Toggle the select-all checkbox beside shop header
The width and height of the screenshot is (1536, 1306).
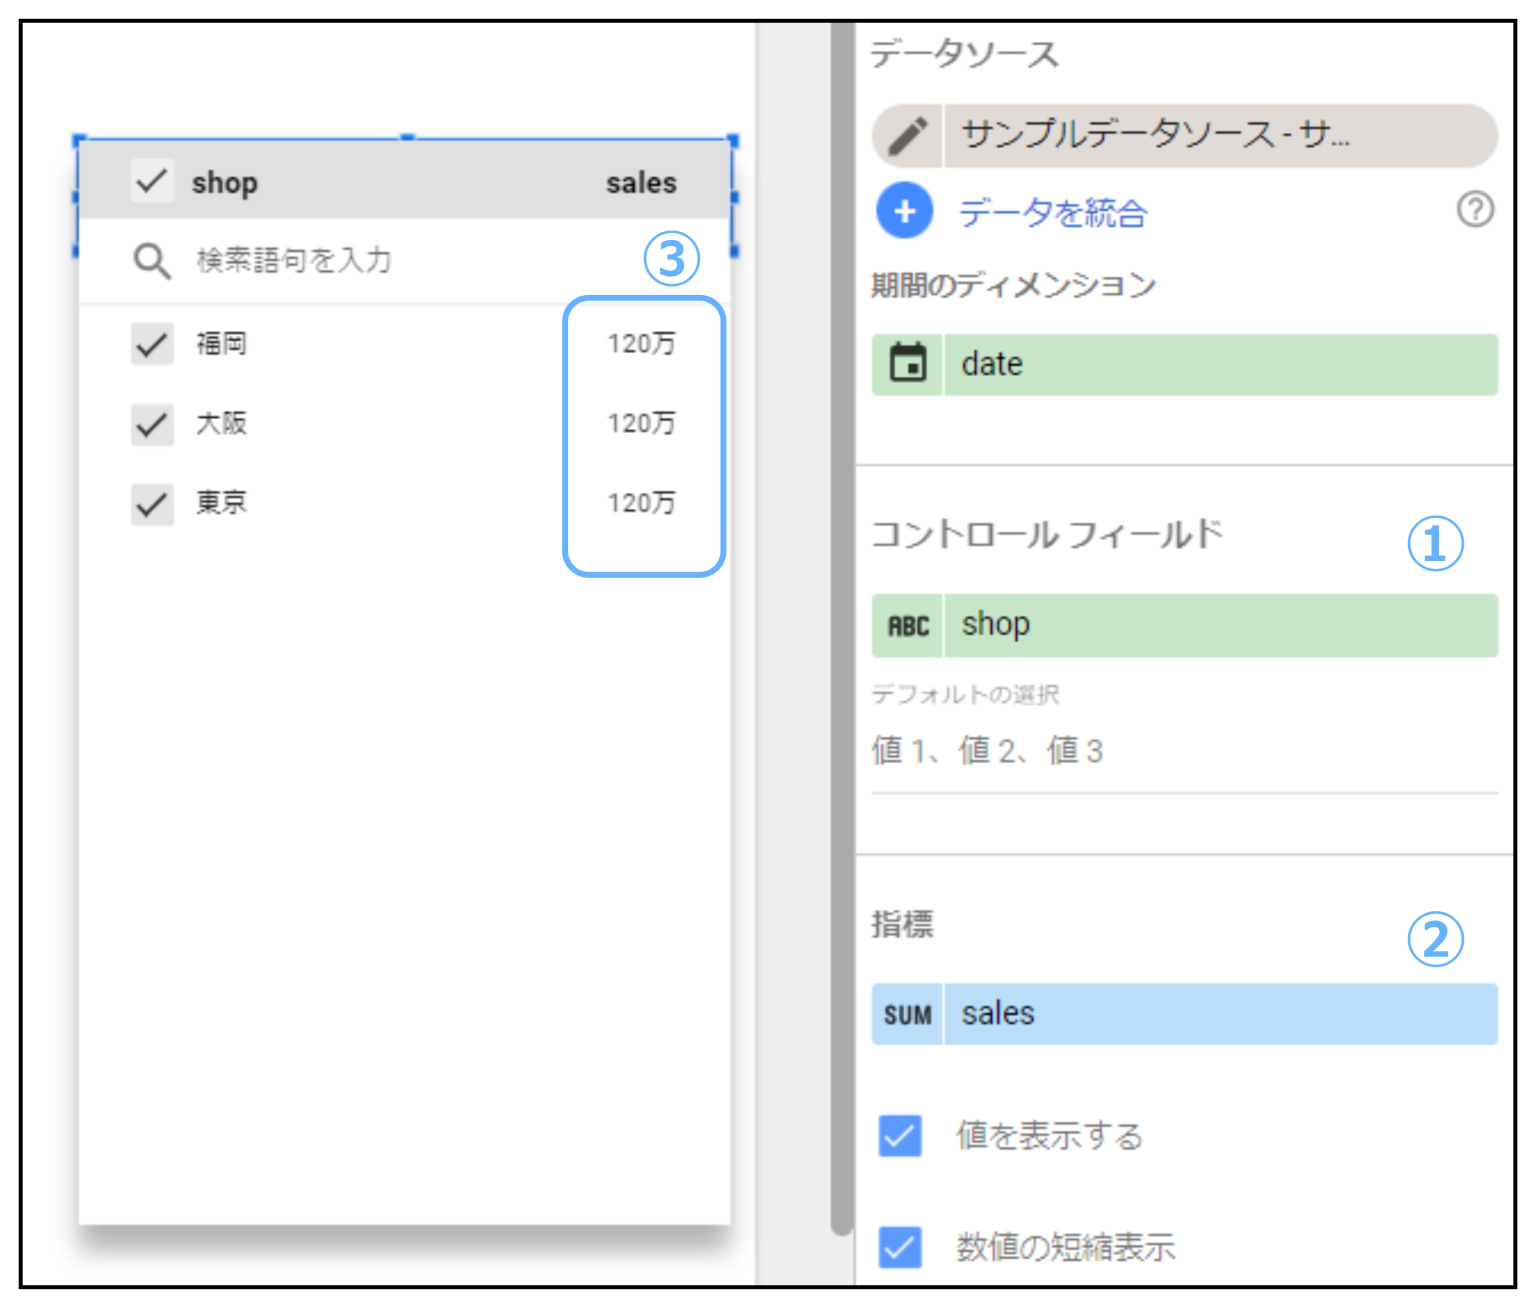(x=152, y=182)
